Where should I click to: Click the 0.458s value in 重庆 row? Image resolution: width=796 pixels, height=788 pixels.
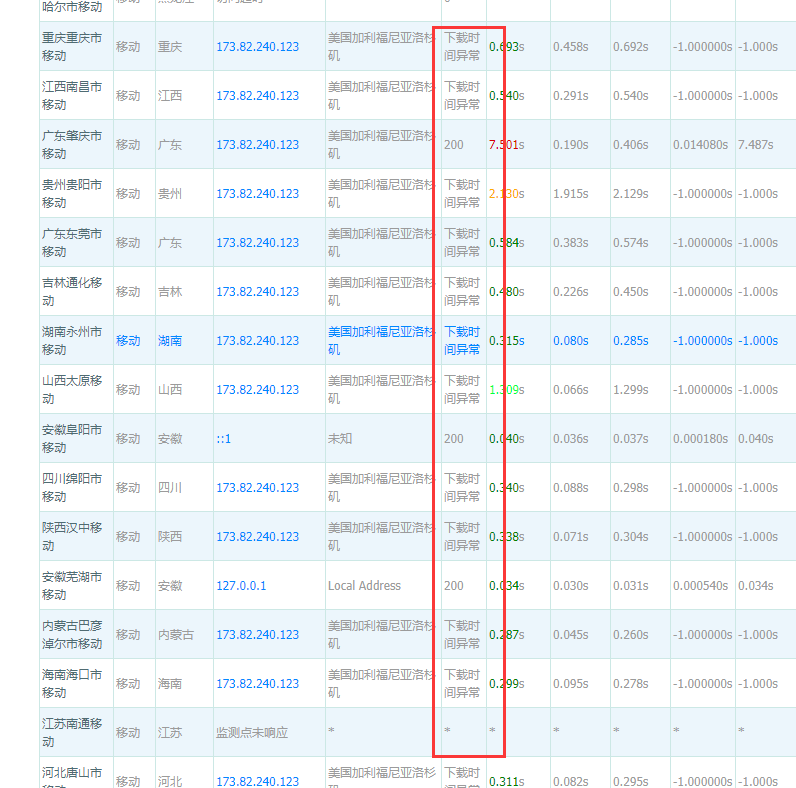tap(571, 47)
